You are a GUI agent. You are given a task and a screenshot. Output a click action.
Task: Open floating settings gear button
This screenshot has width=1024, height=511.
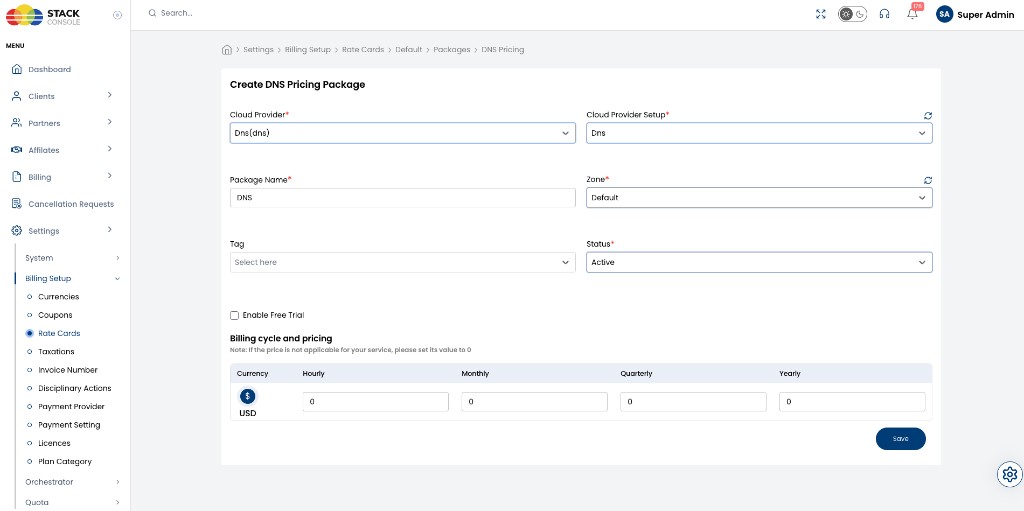pos(1010,474)
